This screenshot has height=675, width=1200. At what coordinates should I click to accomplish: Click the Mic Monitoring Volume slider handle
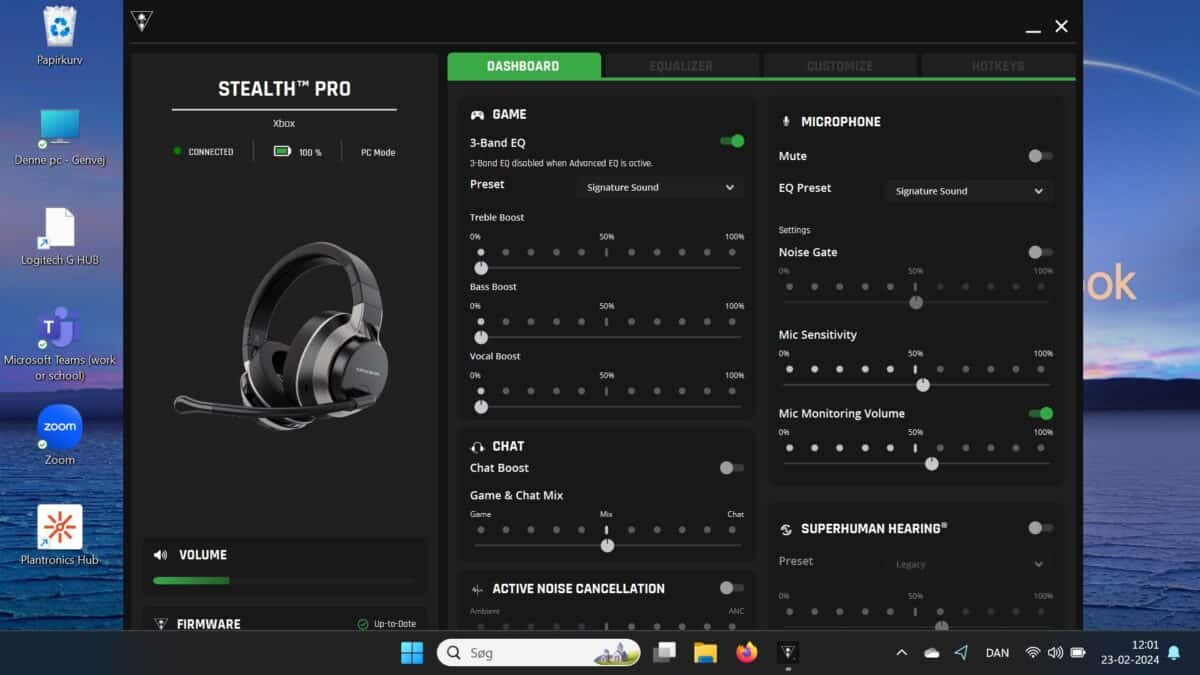point(932,463)
